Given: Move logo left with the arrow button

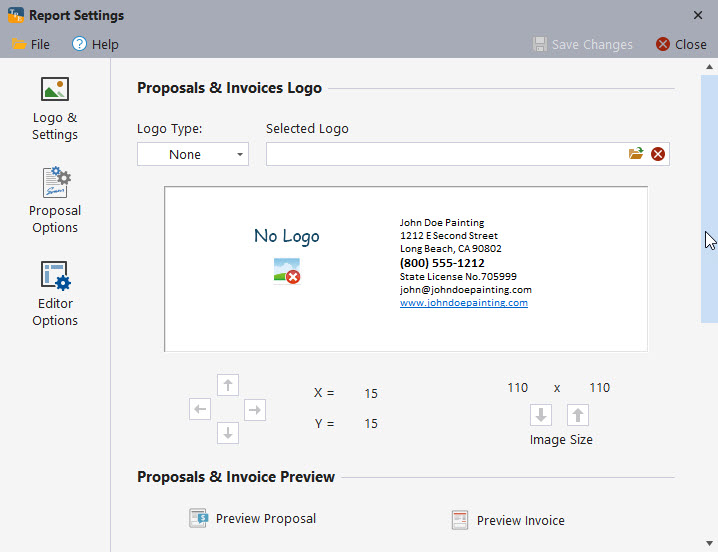Looking at the screenshot, I should coord(200,409).
